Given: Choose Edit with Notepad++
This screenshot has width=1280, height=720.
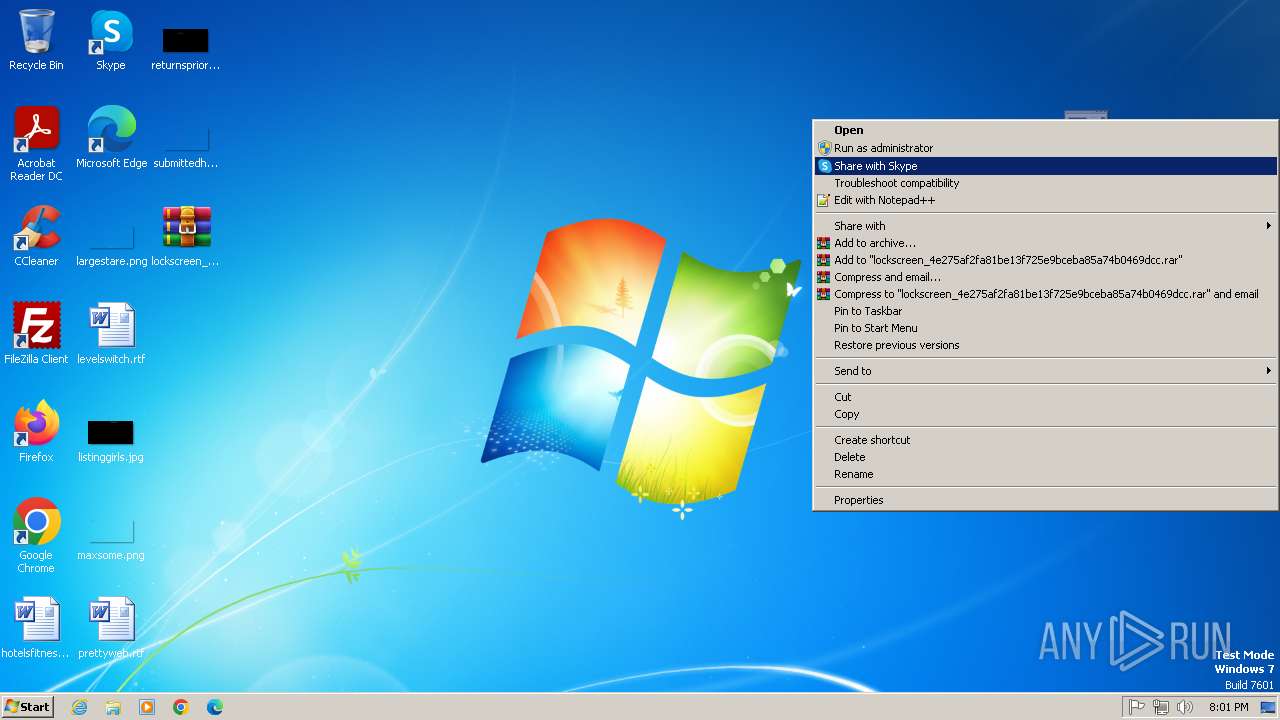Looking at the screenshot, I should pos(1046,200).
